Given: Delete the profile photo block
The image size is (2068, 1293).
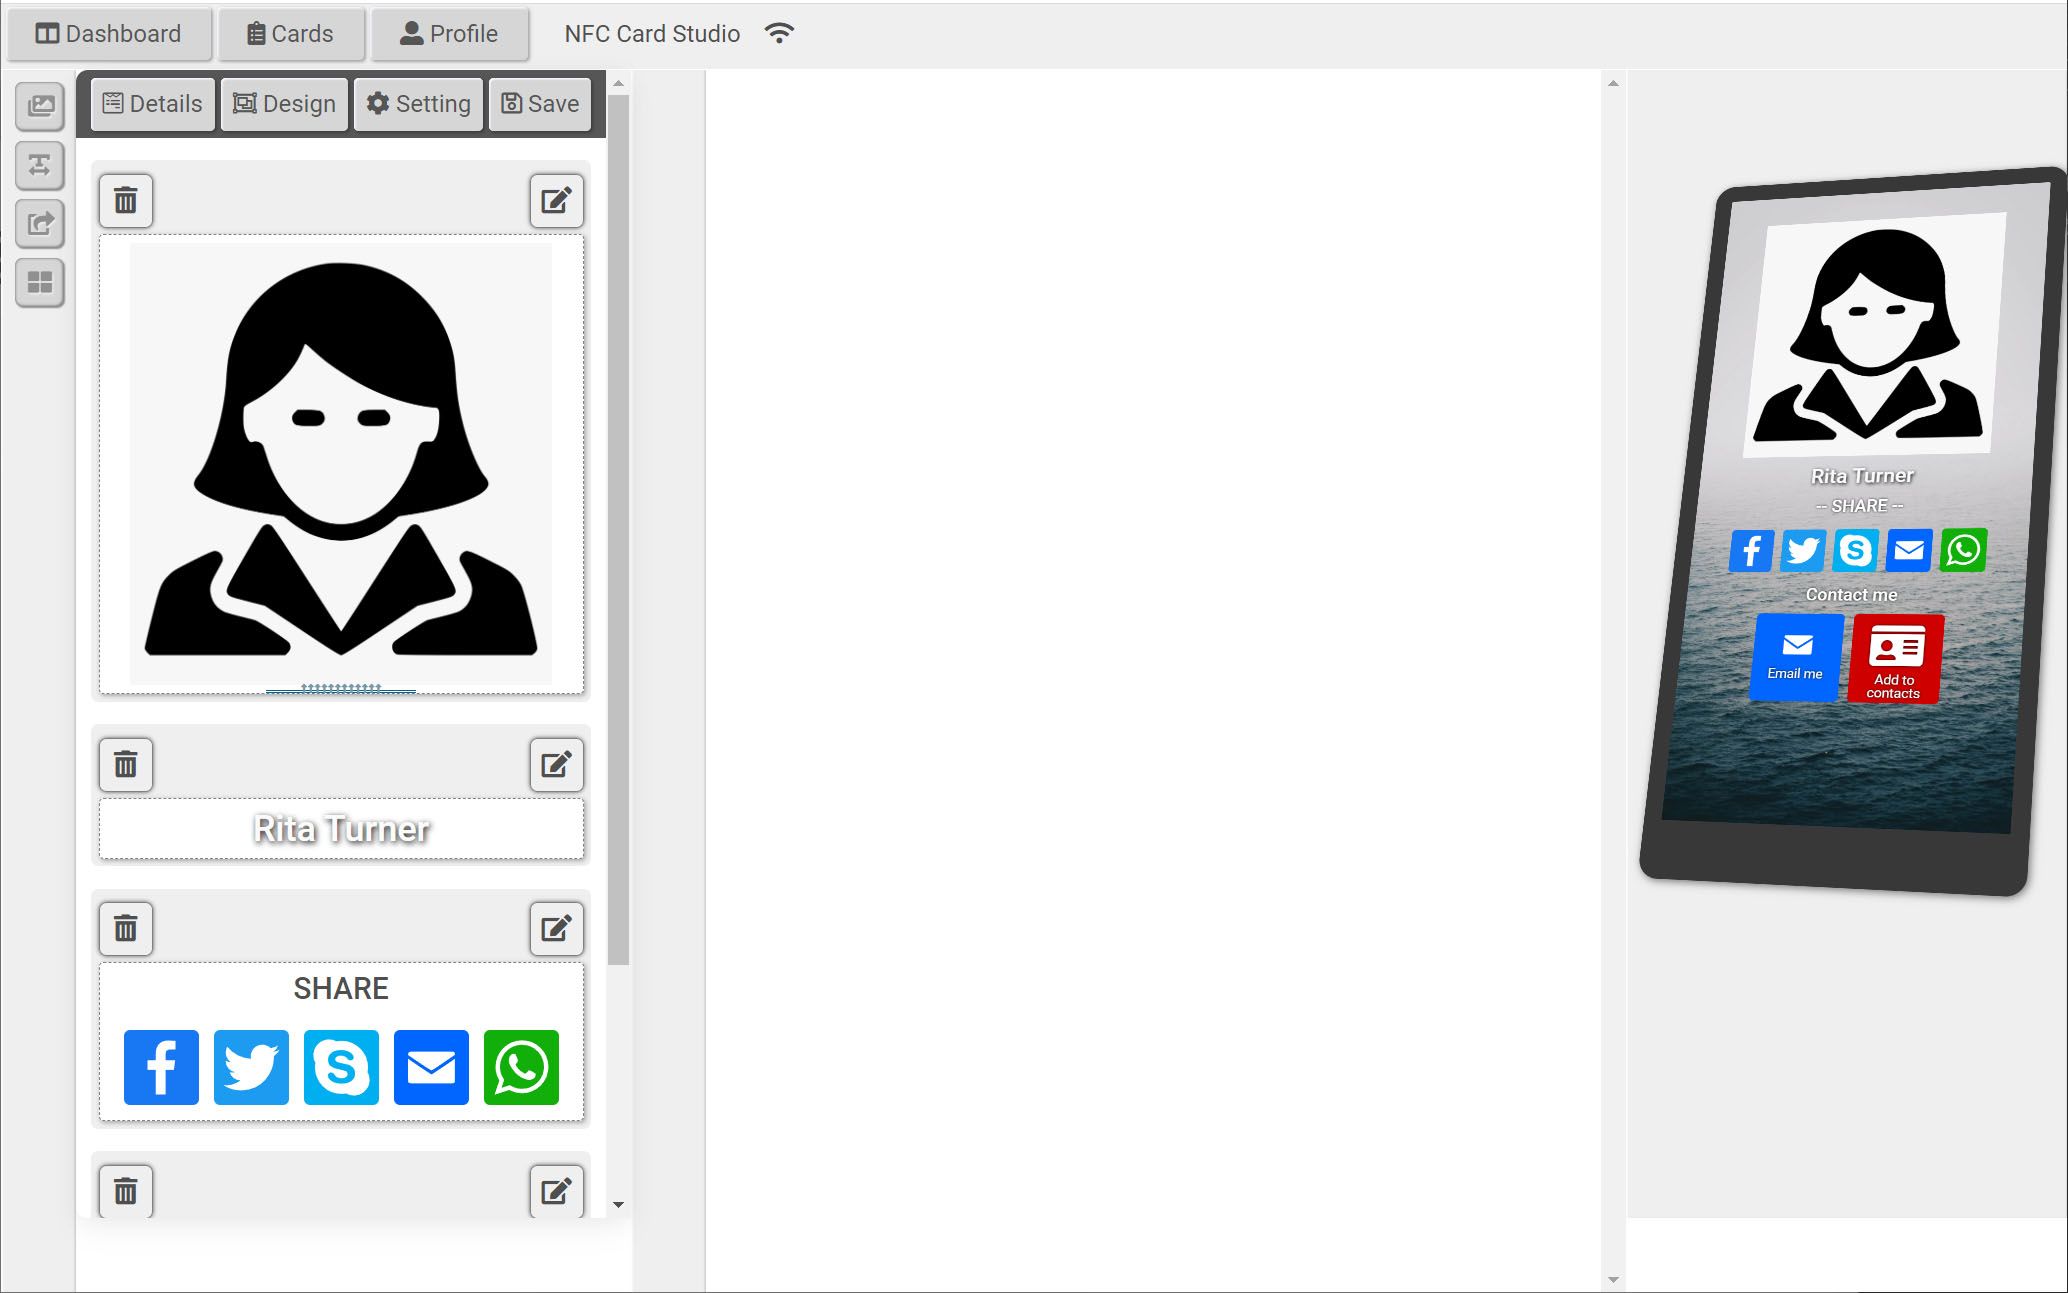Looking at the screenshot, I should pyautogui.click(x=126, y=201).
